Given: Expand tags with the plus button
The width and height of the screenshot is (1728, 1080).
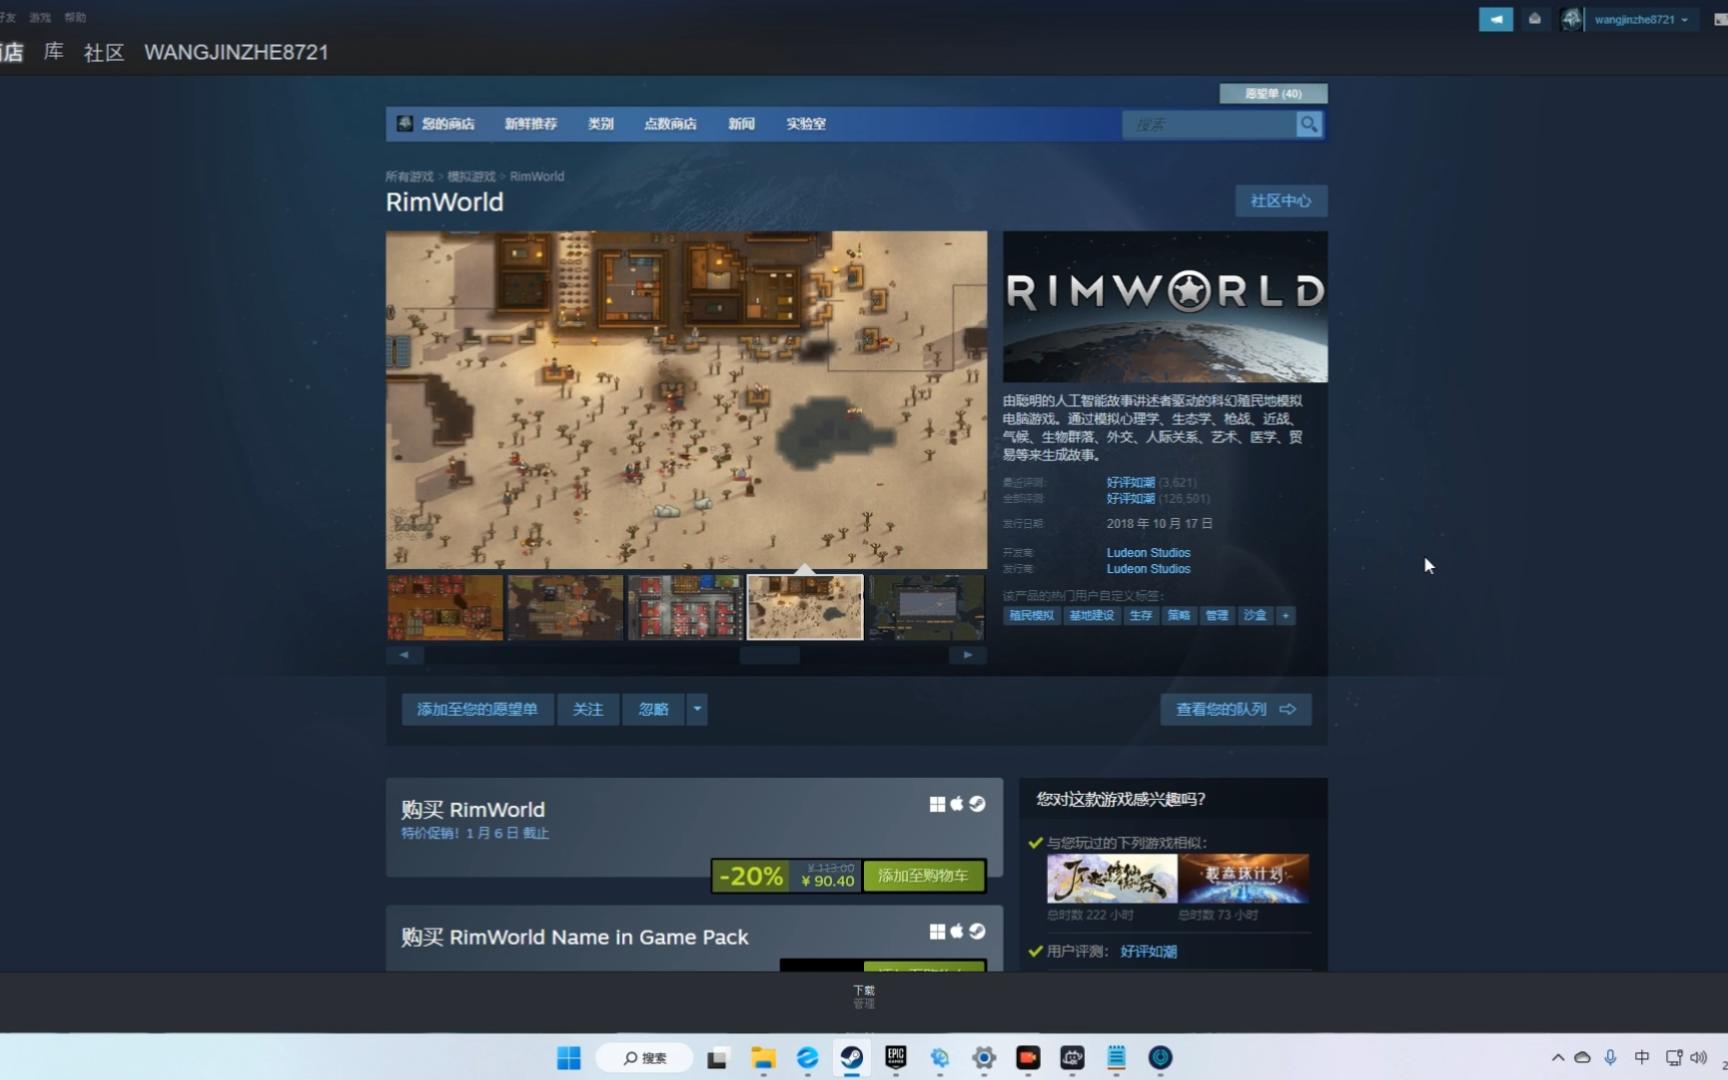Looking at the screenshot, I should pyautogui.click(x=1286, y=616).
